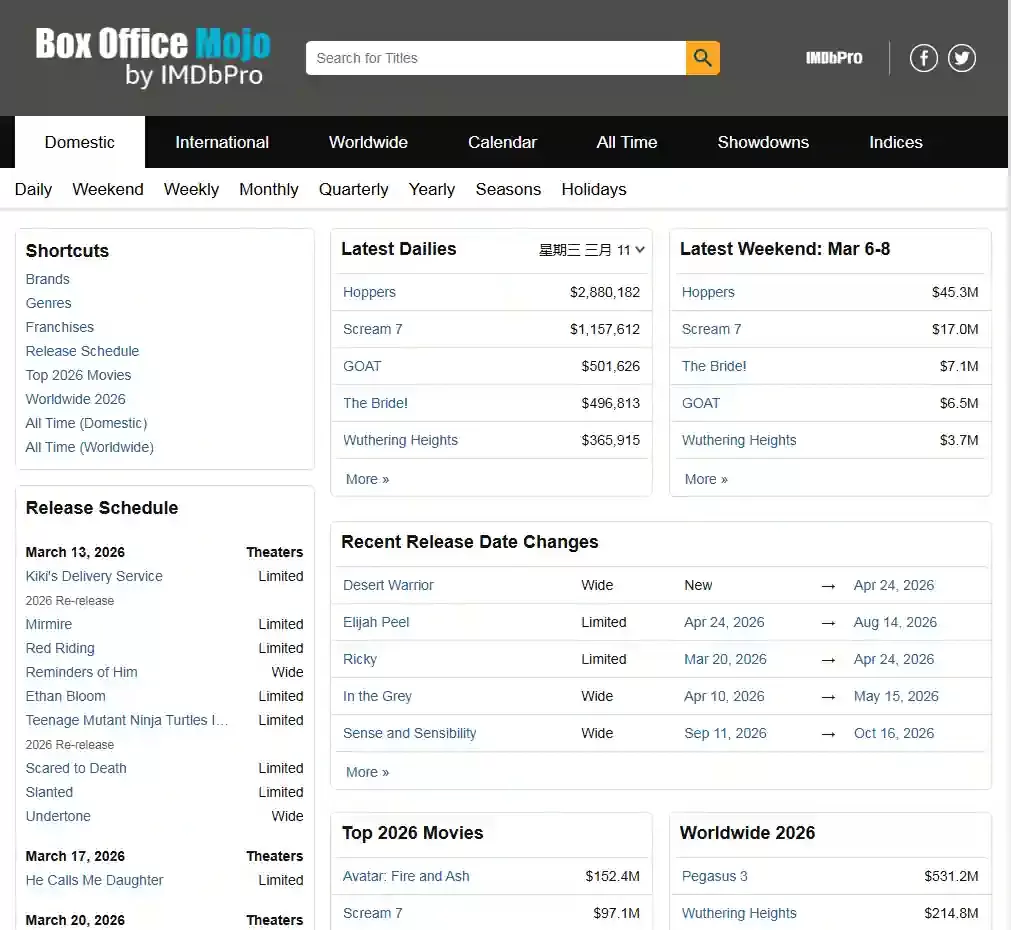Open the Facebook icon link
The width and height of the screenshot is (1011, 930).
923,58
